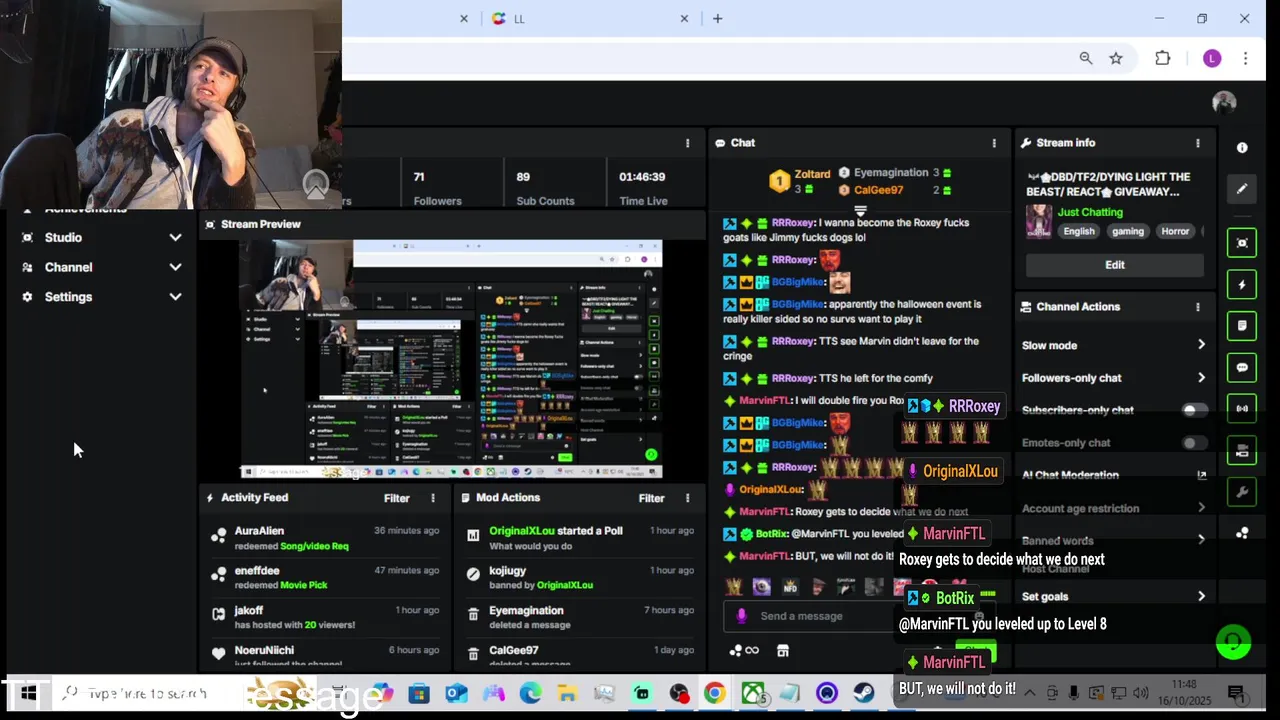Bookmark this page with star icon

pos(1116,59)
